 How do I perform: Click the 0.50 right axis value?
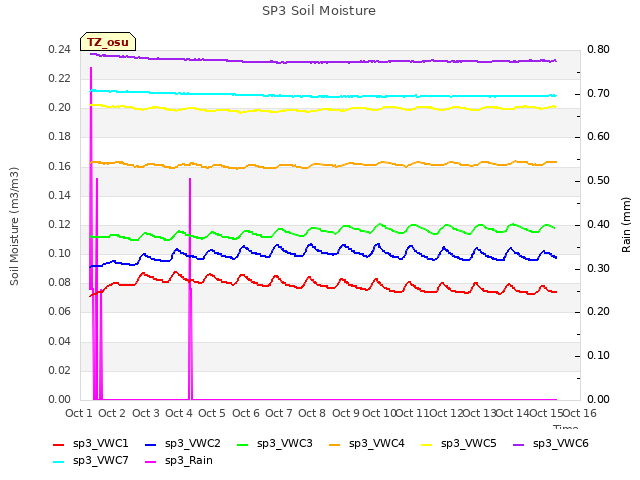pos(598,180)
